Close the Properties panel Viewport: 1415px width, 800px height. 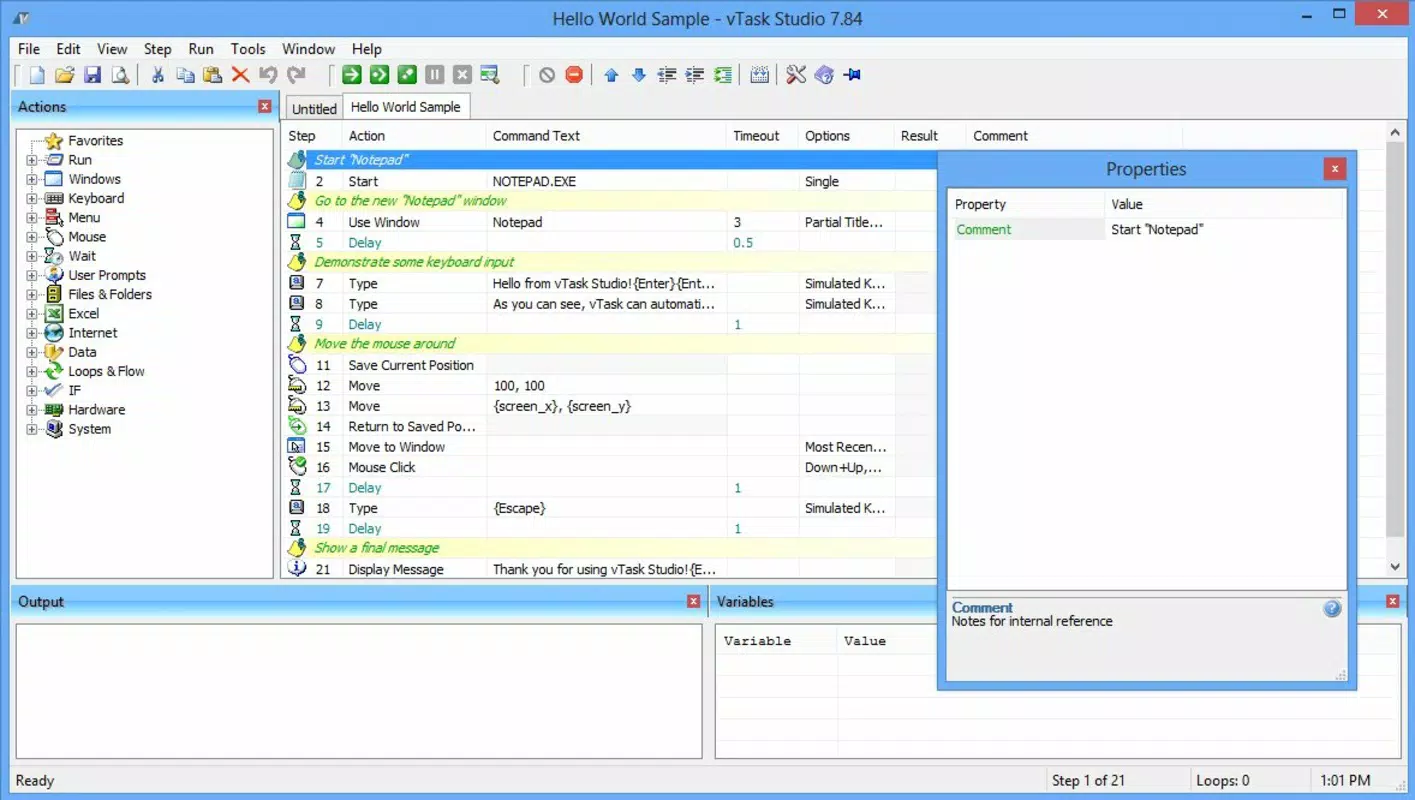tap(1334, 169)
